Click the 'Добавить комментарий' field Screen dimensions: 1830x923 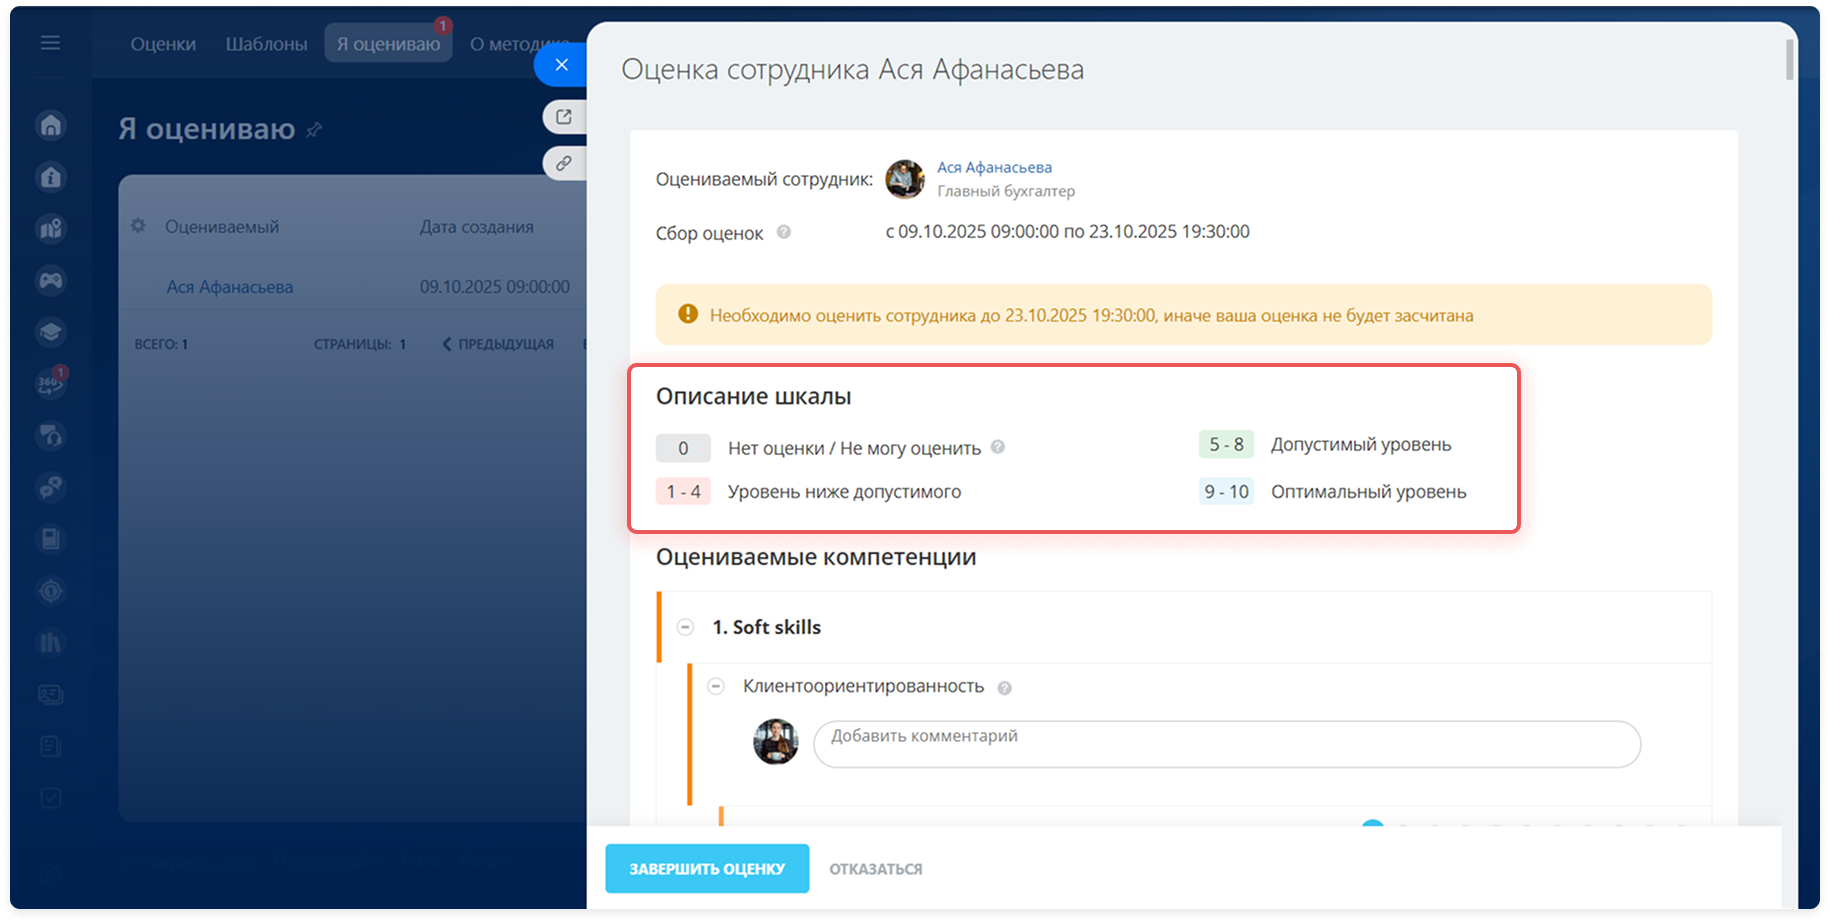tap(1226, 744)
